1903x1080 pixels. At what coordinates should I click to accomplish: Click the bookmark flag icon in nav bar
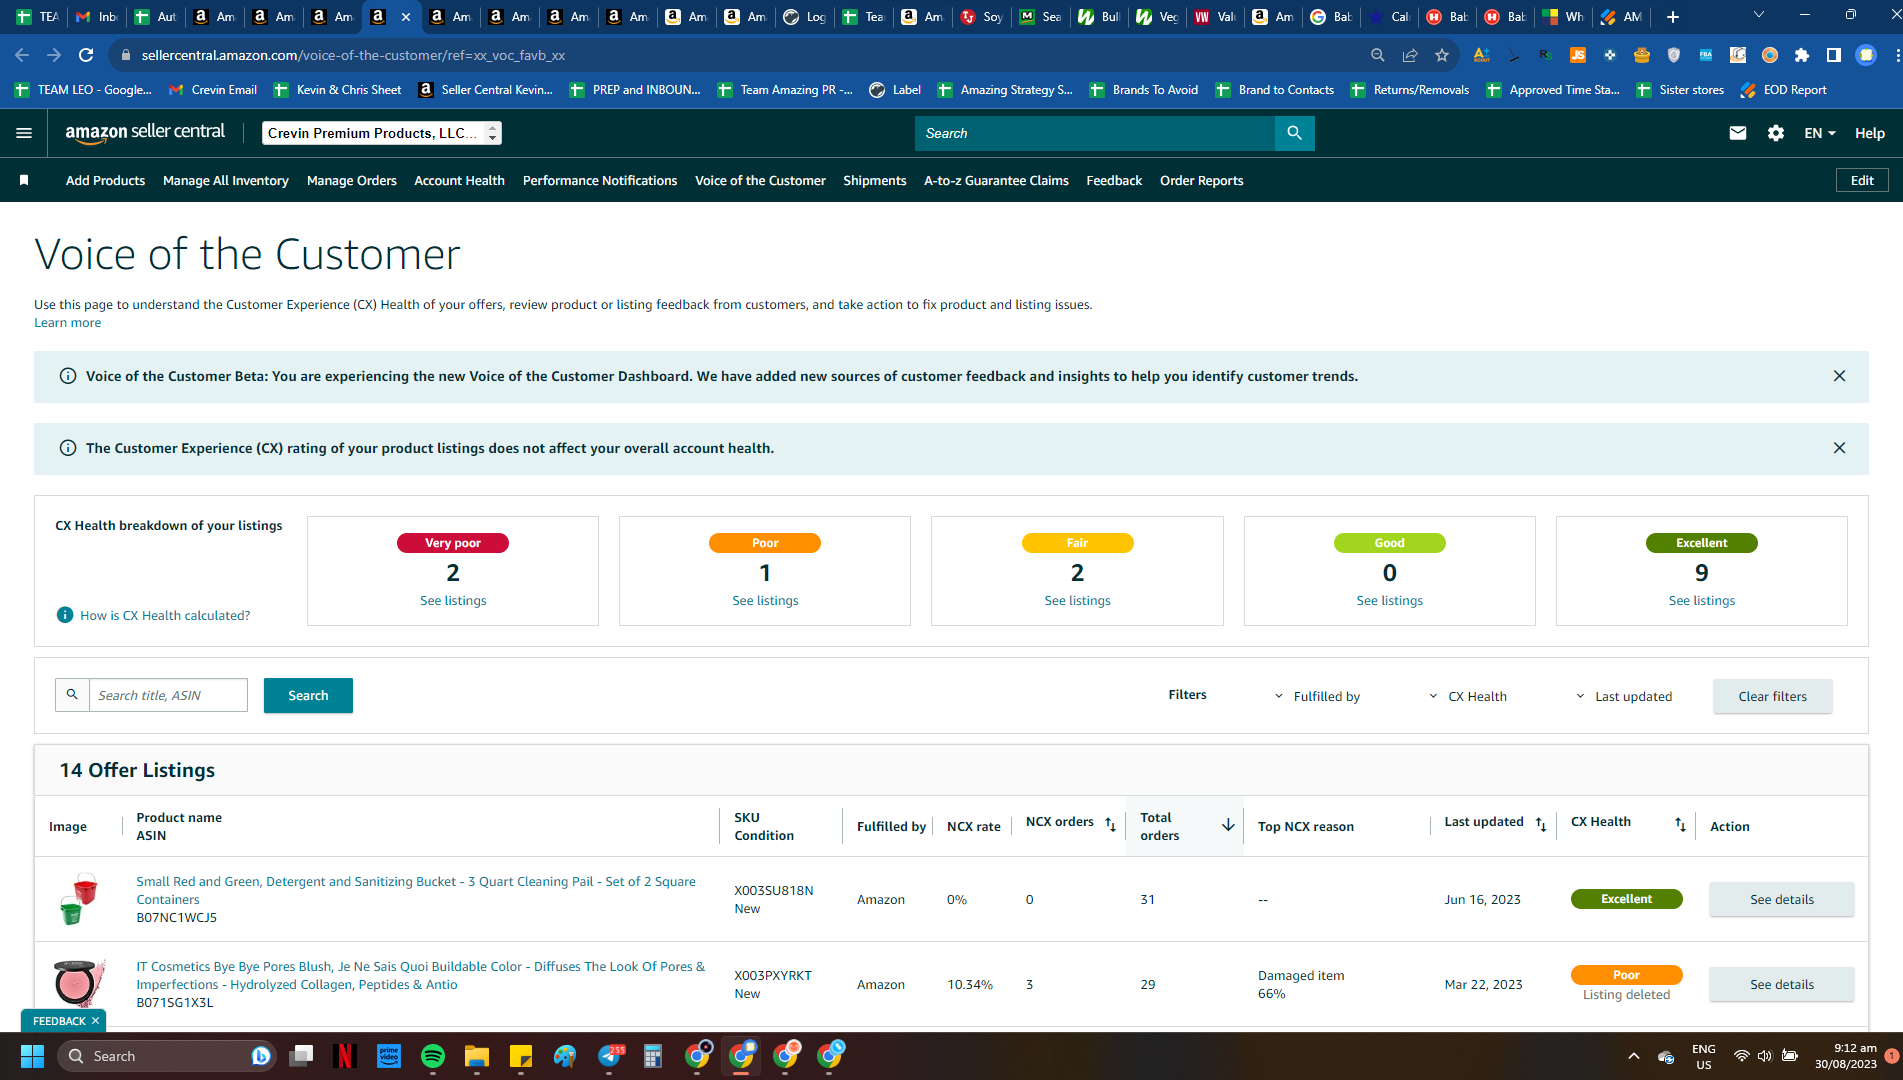click(24, 181)
